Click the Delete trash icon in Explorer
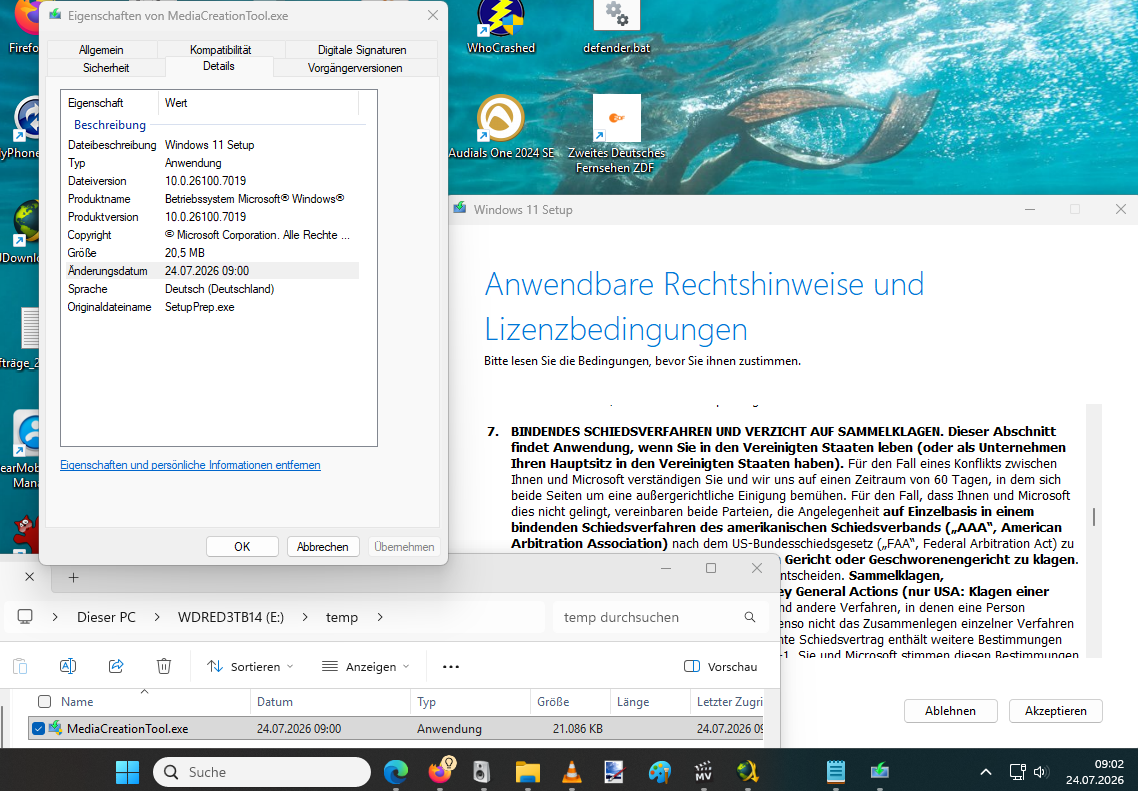This screenshot has height=791, width=1138. (x=164, y=666)
